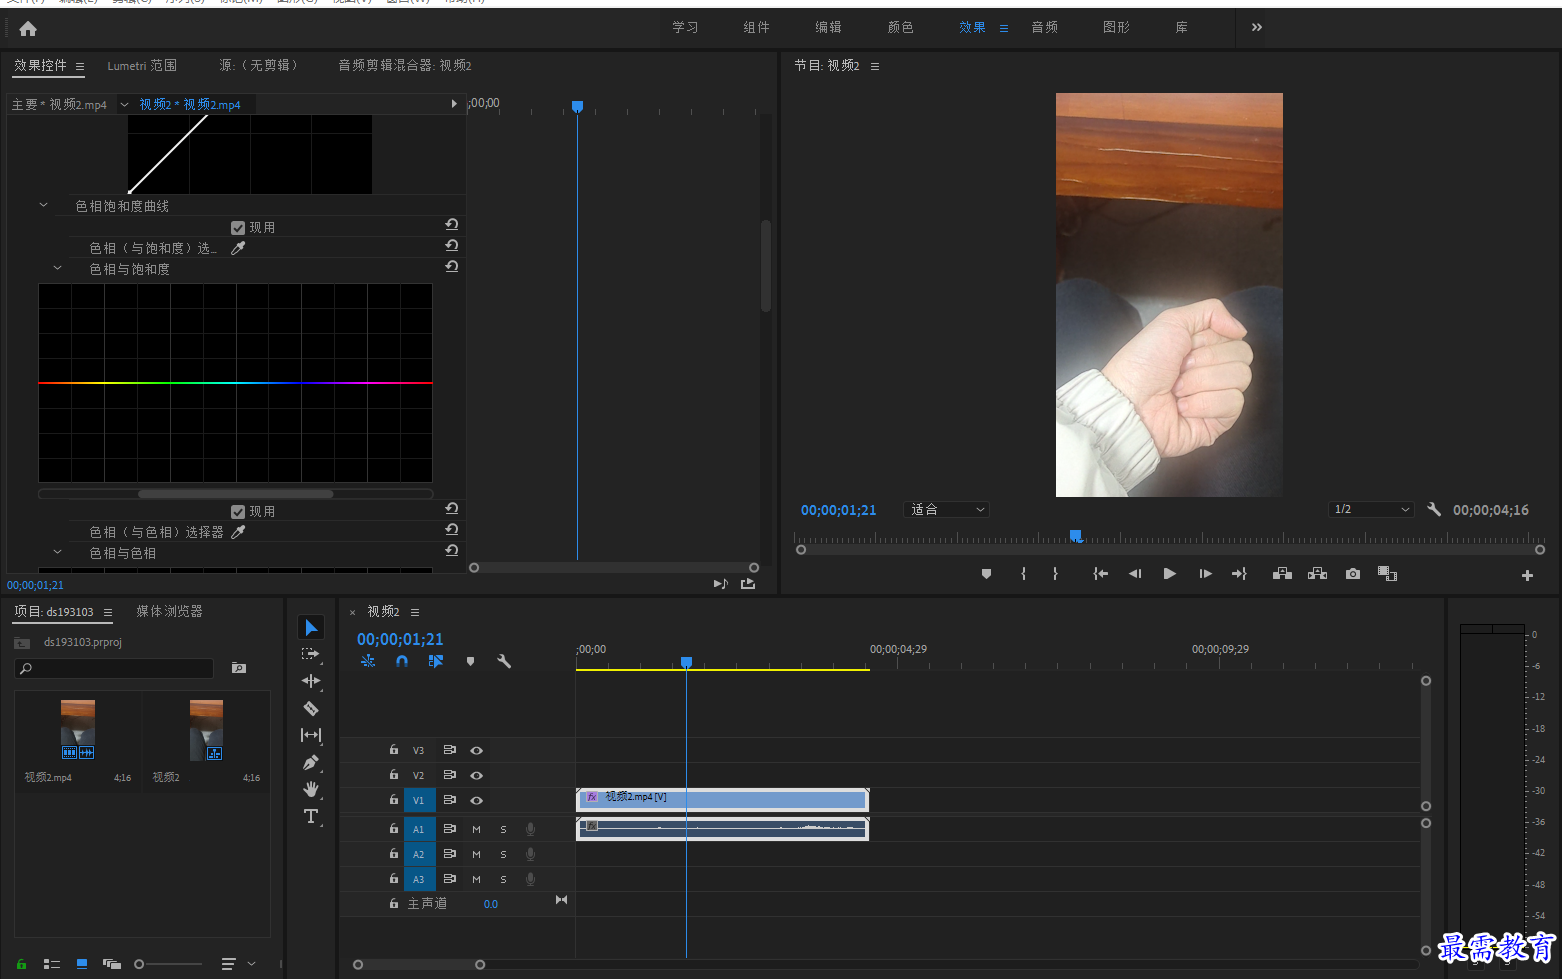Image resolution: width=1562 pixels, height=979 pixels.
Task: Open timeline display settings wrench
Action: click(504, 661)
